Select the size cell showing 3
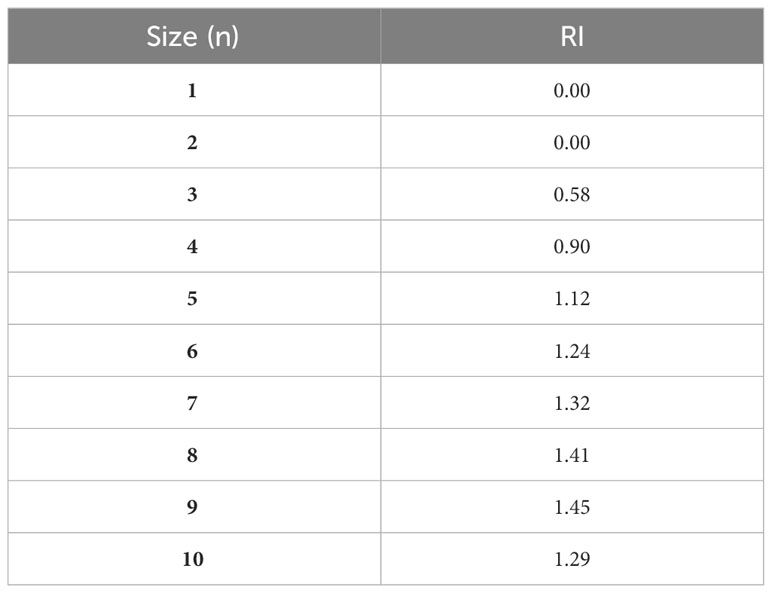 [x=192, y=195]
